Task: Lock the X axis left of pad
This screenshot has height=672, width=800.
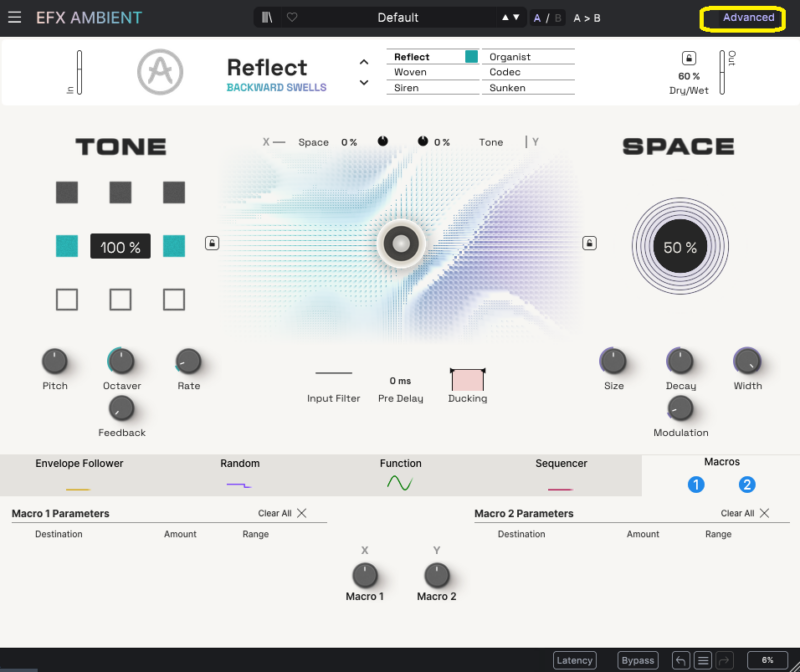Action: coord(212,243)
